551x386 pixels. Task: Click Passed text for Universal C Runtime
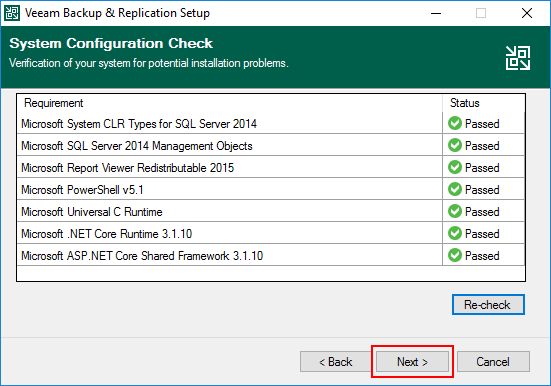coord(482,212)
